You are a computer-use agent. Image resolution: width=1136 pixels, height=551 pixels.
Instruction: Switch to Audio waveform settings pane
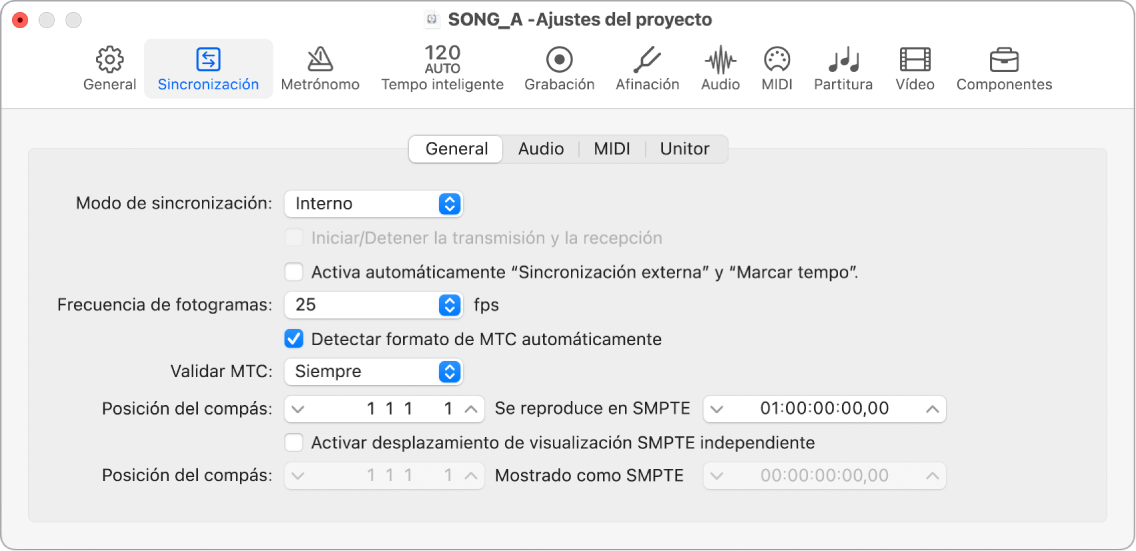click(x=720, y=68)
